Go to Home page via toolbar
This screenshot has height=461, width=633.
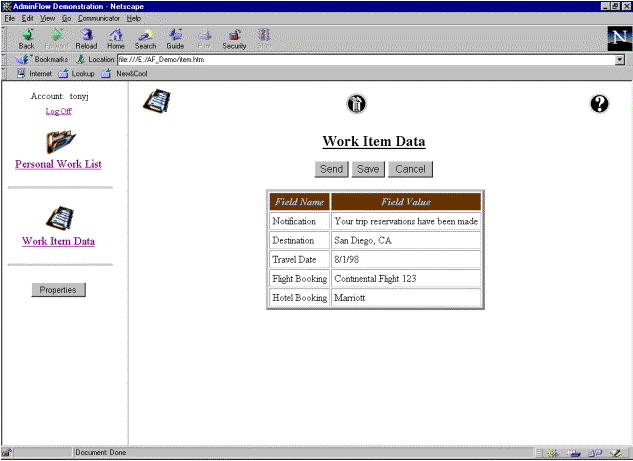point(116,38)
